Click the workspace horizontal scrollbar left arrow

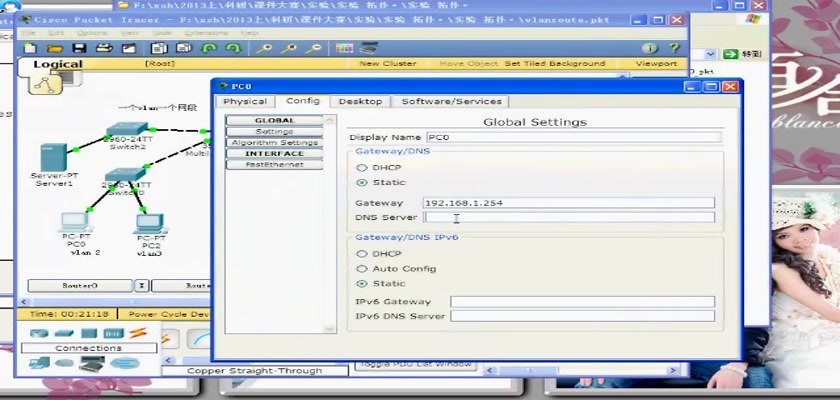tap(22, 302)
